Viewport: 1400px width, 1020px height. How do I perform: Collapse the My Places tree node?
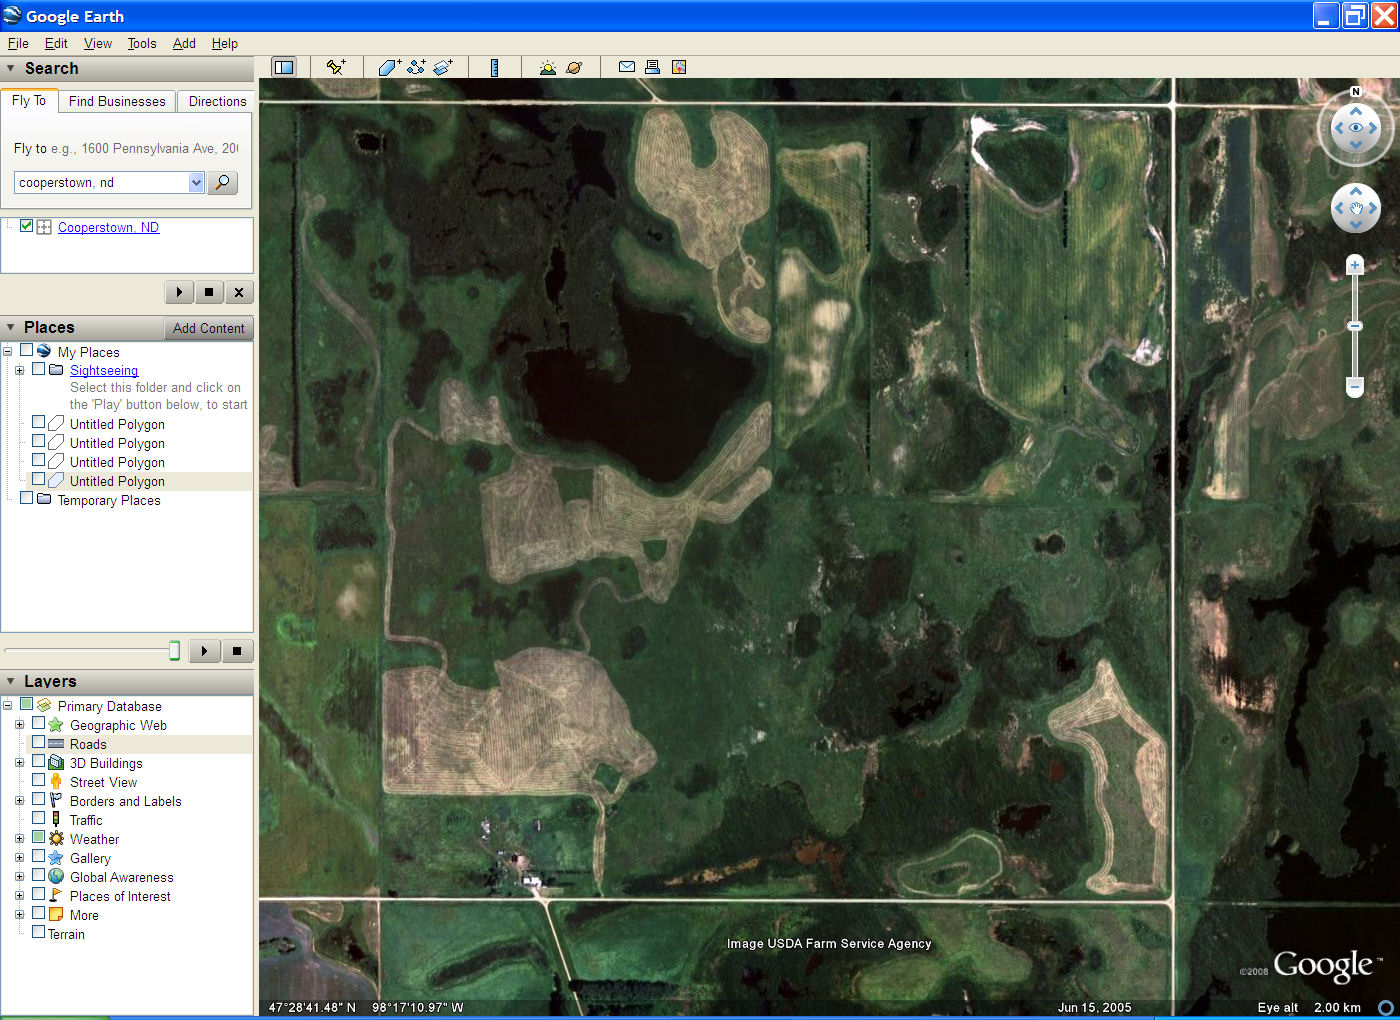pos(8,351)
